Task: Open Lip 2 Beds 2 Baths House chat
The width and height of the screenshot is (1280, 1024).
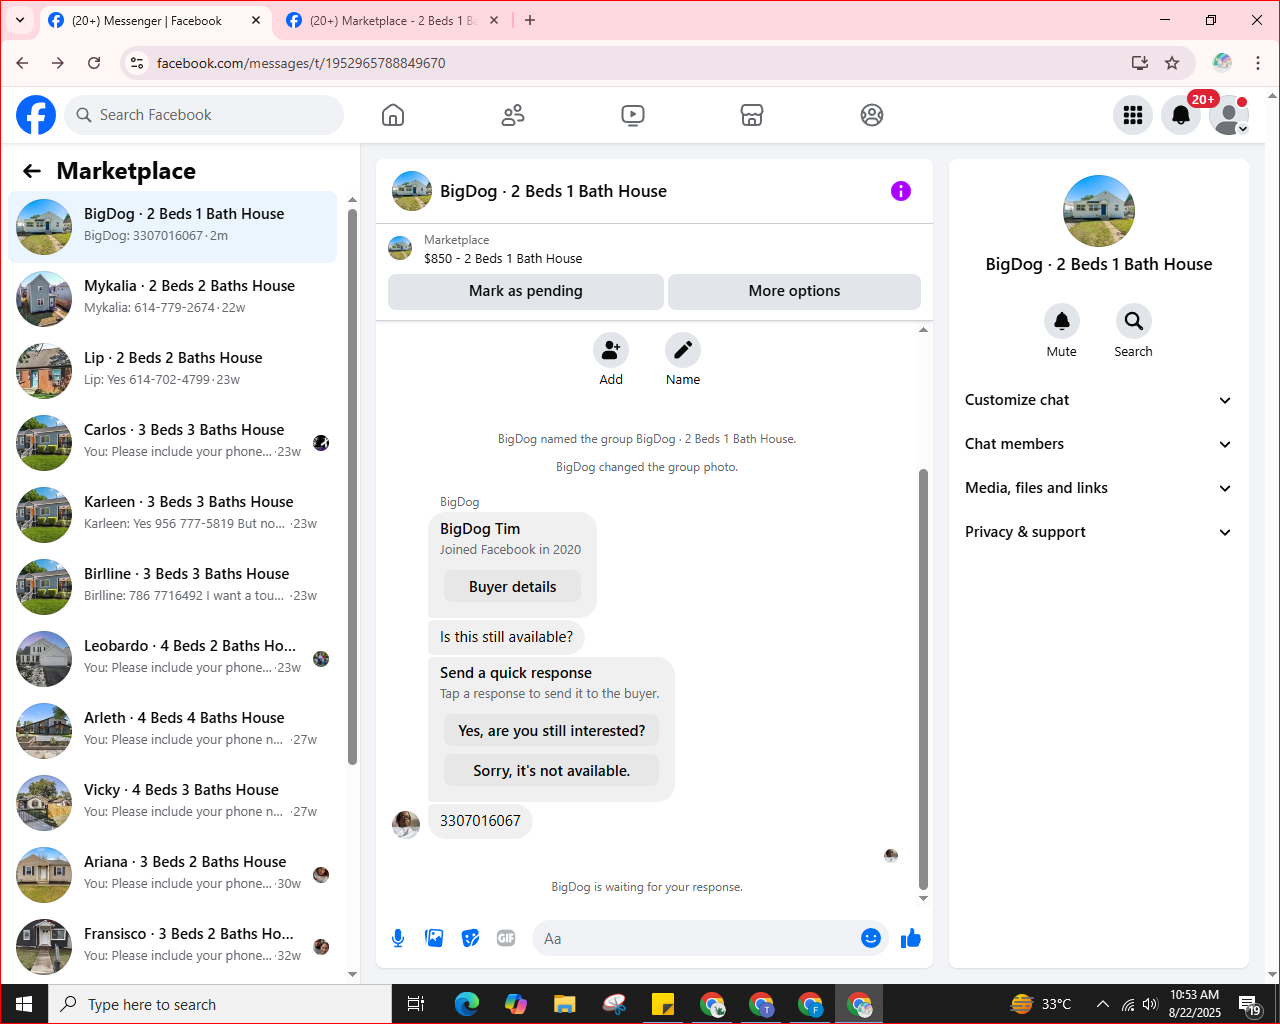Action: click(173, 371)
